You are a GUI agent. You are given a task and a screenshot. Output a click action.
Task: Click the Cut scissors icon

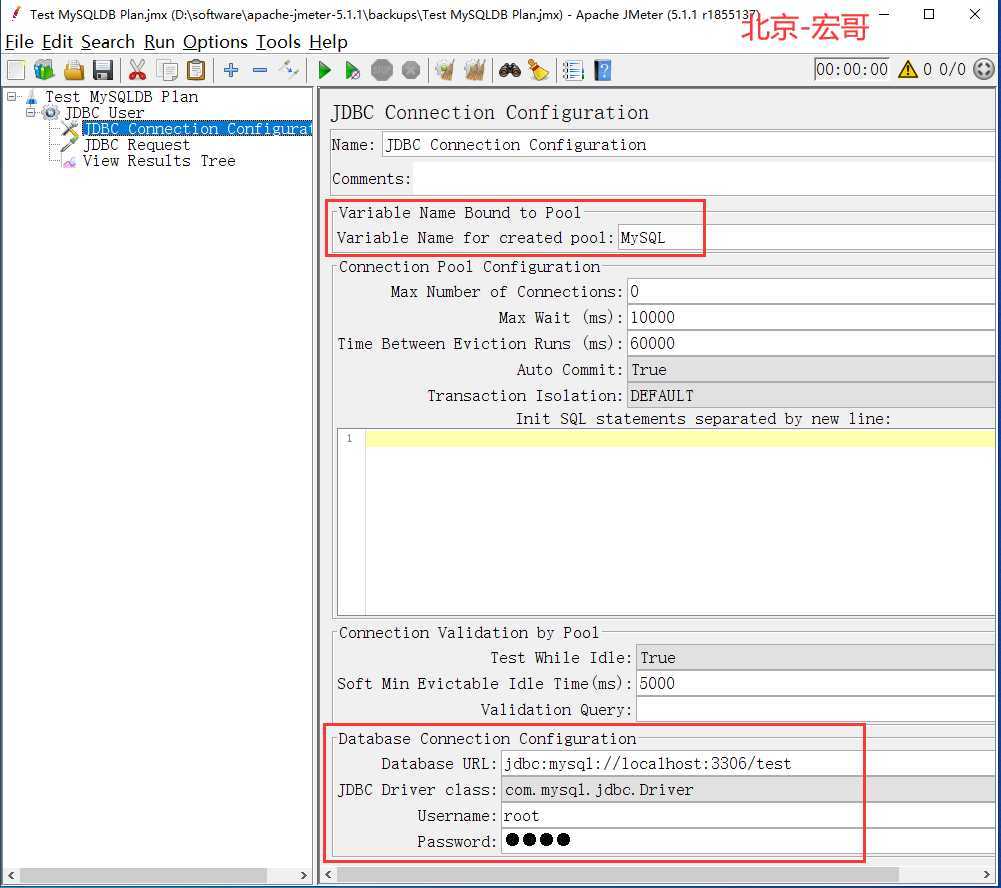(137, 70)
